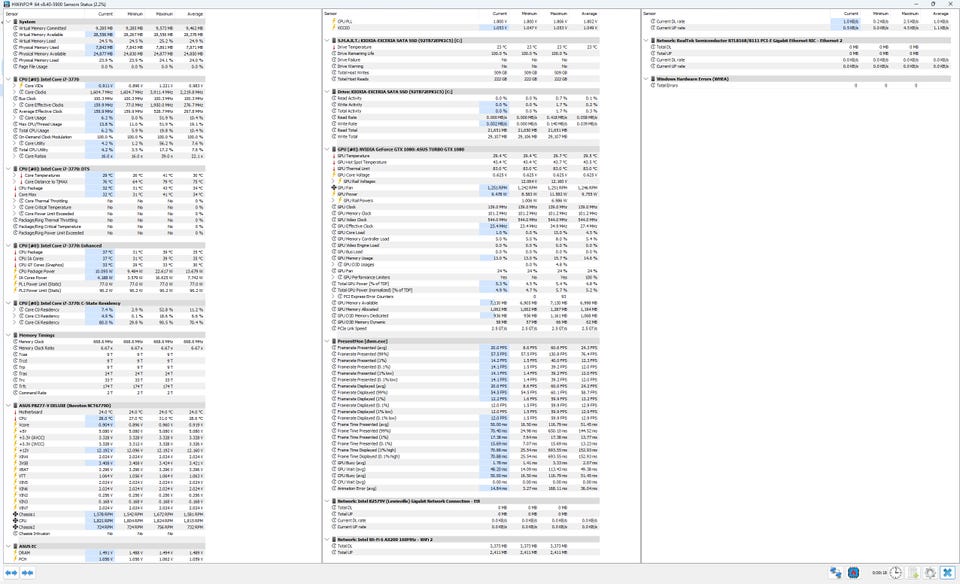Click the lightning icon beside +12V
Viewport: 960px width, 584px height.
click(x=15, y=451)
